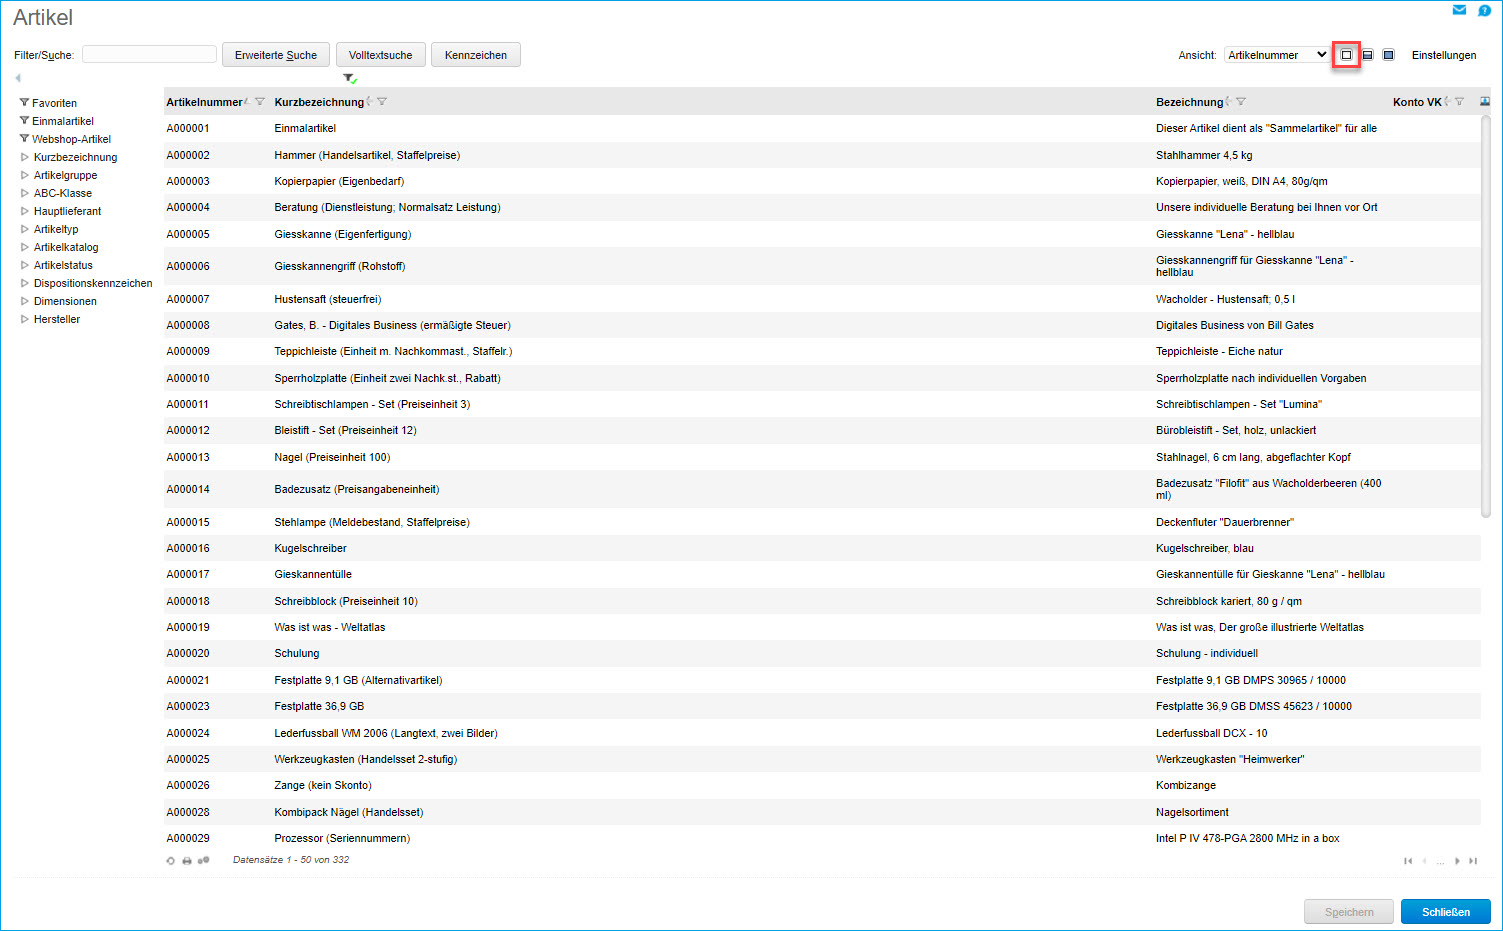Viewport: 1503px width, 931px height.
Task: Apply the Webshop-Artikel filter
Action: pos(65,139)
